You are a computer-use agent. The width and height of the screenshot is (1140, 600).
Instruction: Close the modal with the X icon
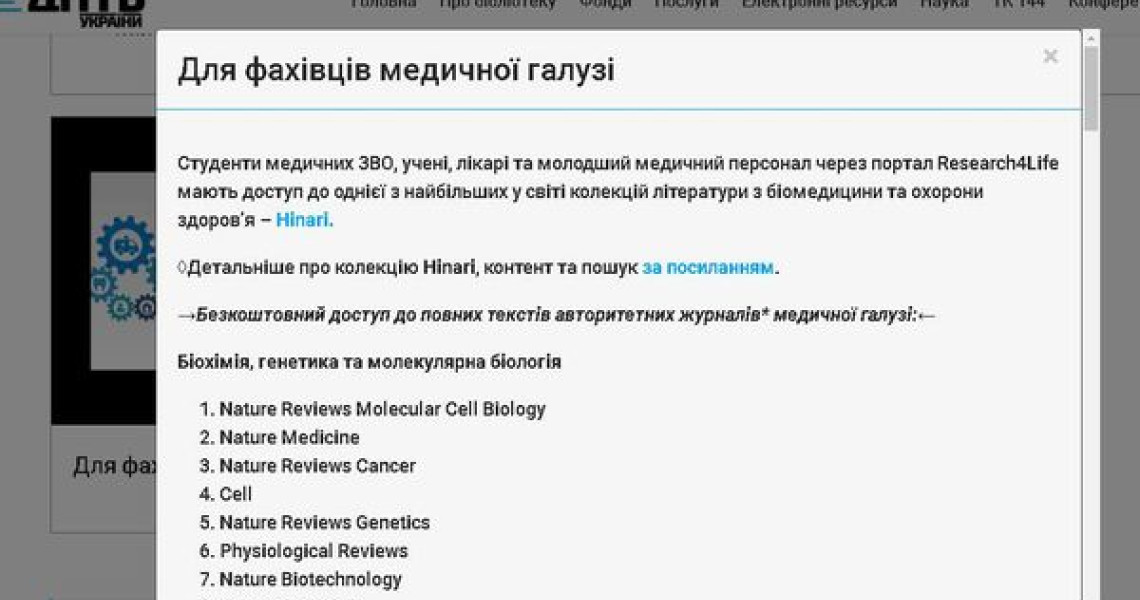pos(1050,56)
